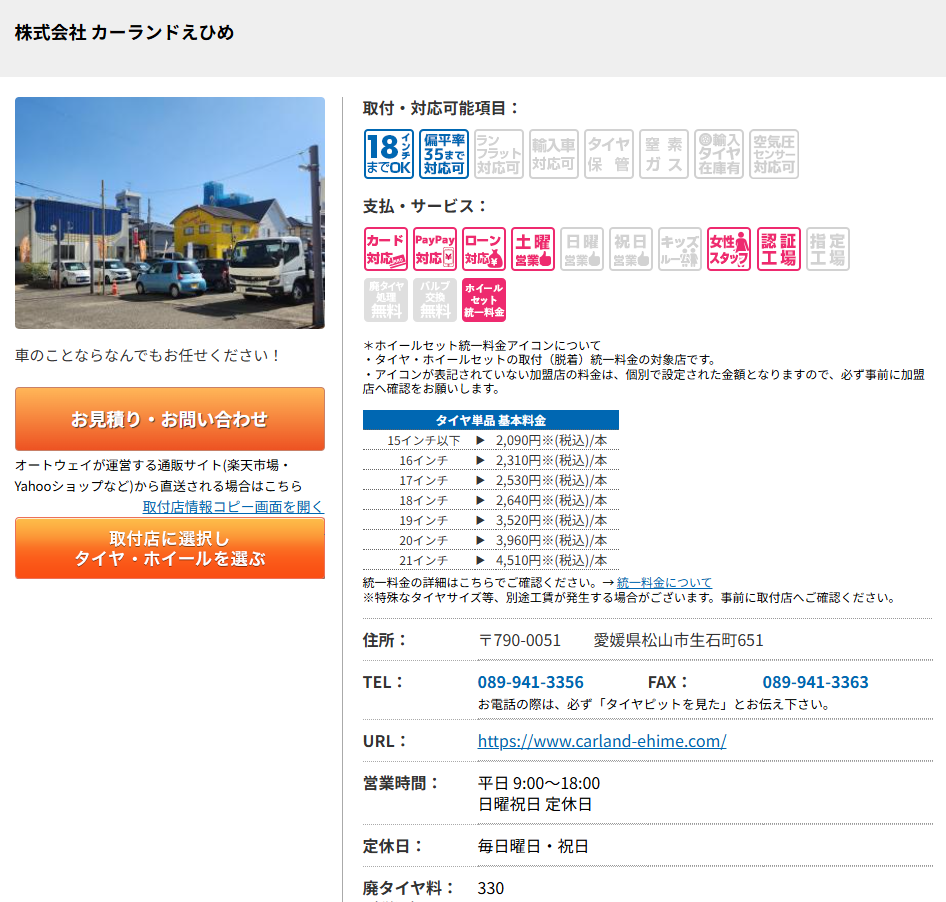Click the 支払・サービス section label
The image size is (946, 902).
(425, 206)
